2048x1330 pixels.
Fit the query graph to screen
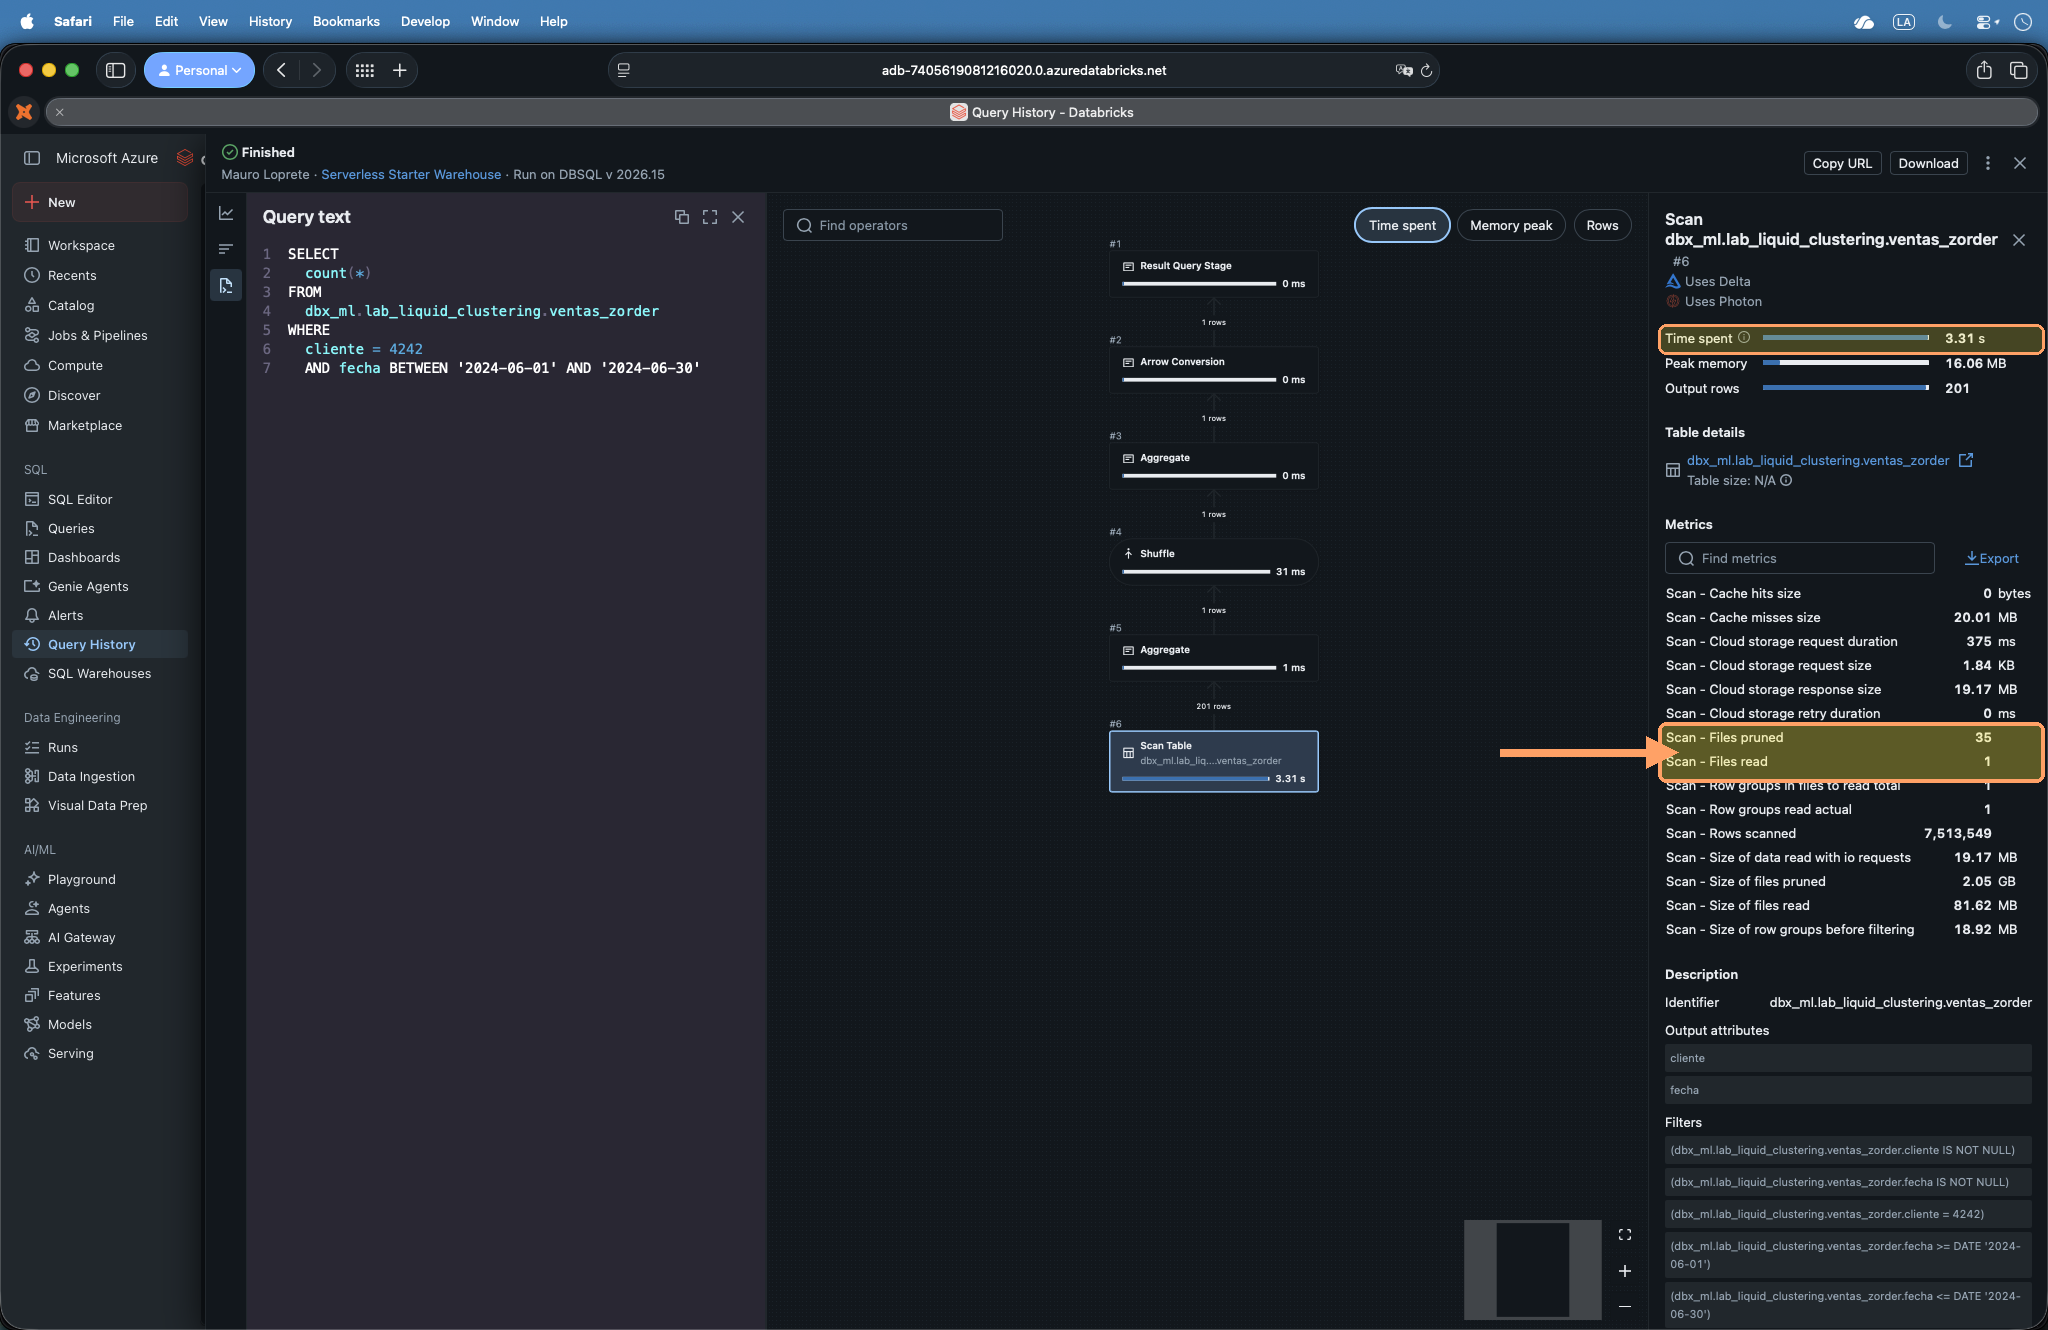tap(1625, 1235)
